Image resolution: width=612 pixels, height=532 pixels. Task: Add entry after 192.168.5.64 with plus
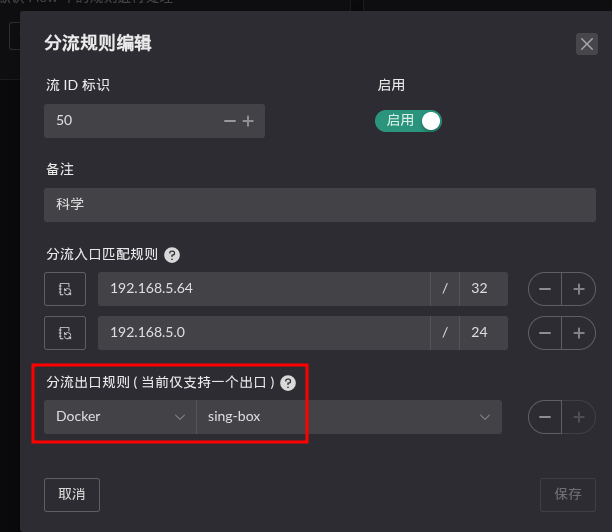[579, 289]
